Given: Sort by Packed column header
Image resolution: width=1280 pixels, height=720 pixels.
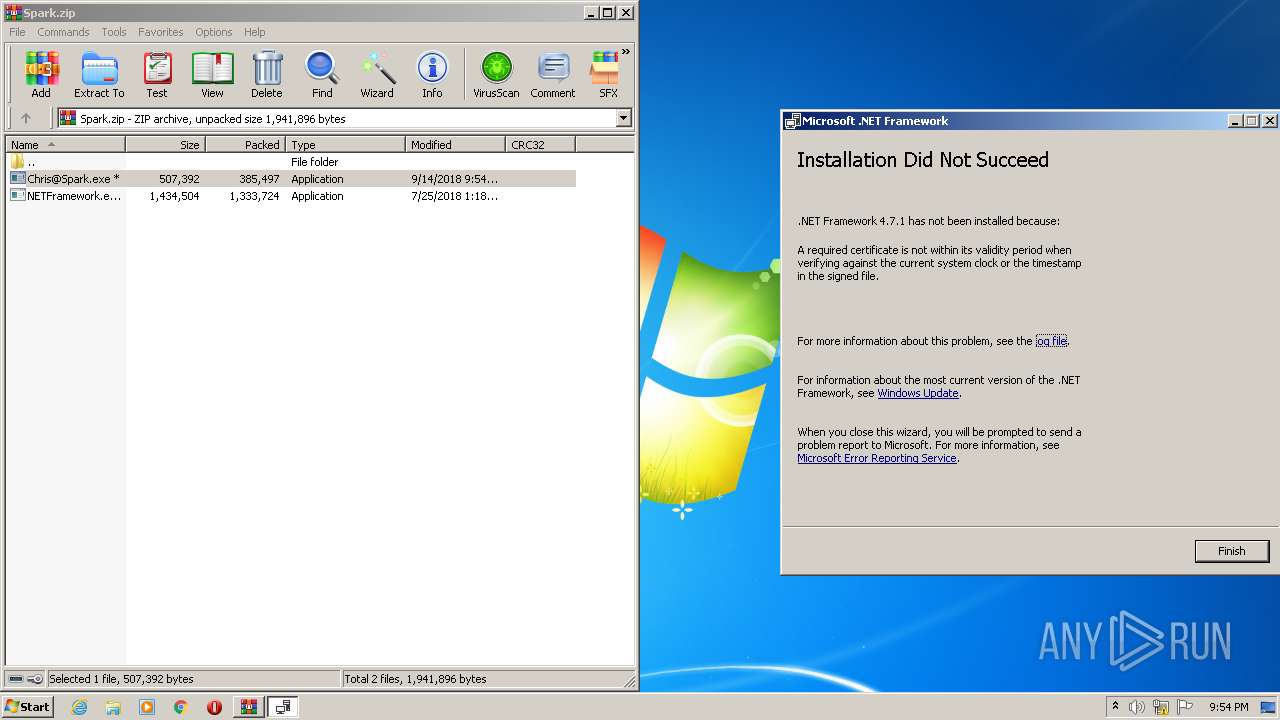Looking at the screenshot, I should click(x=246, y=145).
